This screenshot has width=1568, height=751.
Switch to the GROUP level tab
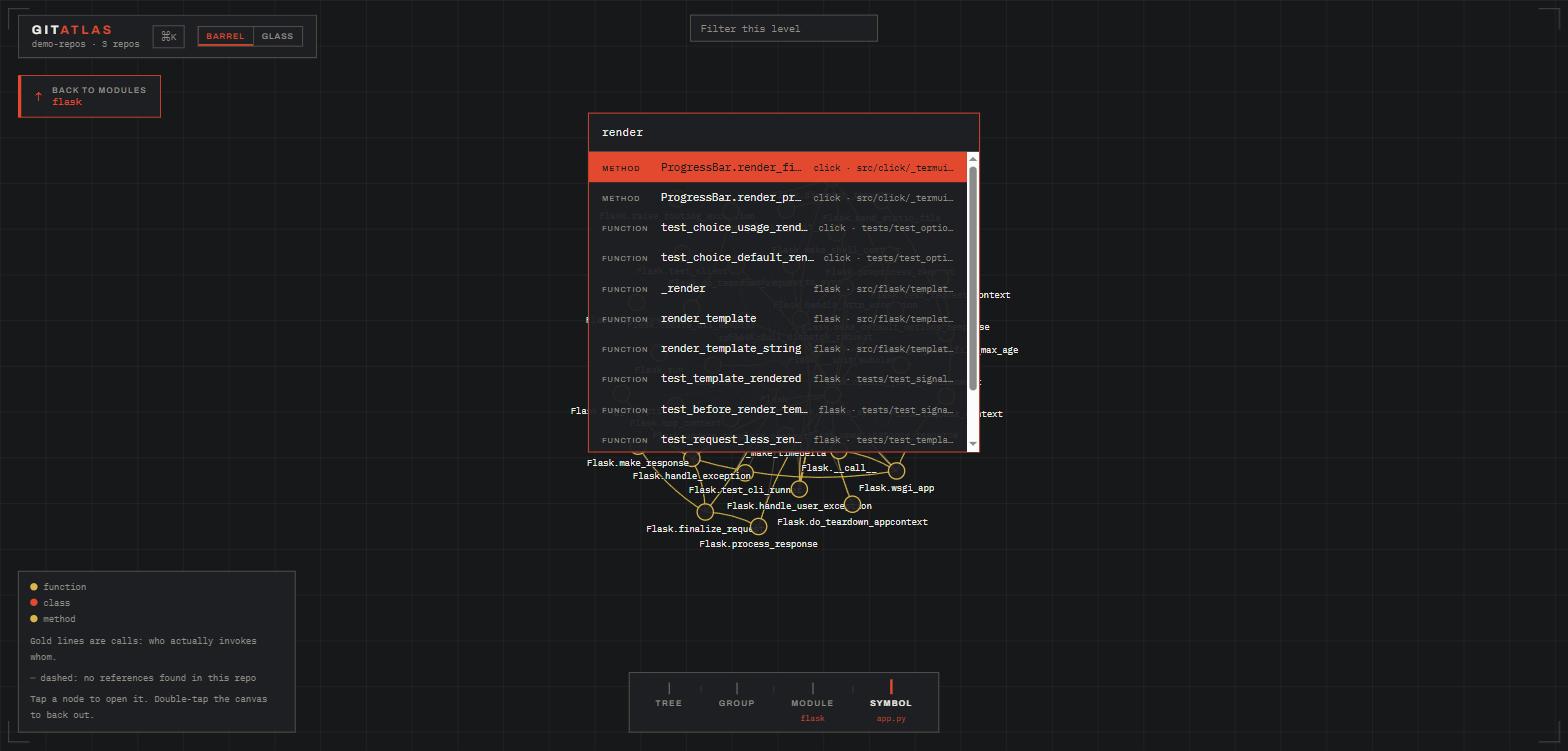click(x=736, y=696)
